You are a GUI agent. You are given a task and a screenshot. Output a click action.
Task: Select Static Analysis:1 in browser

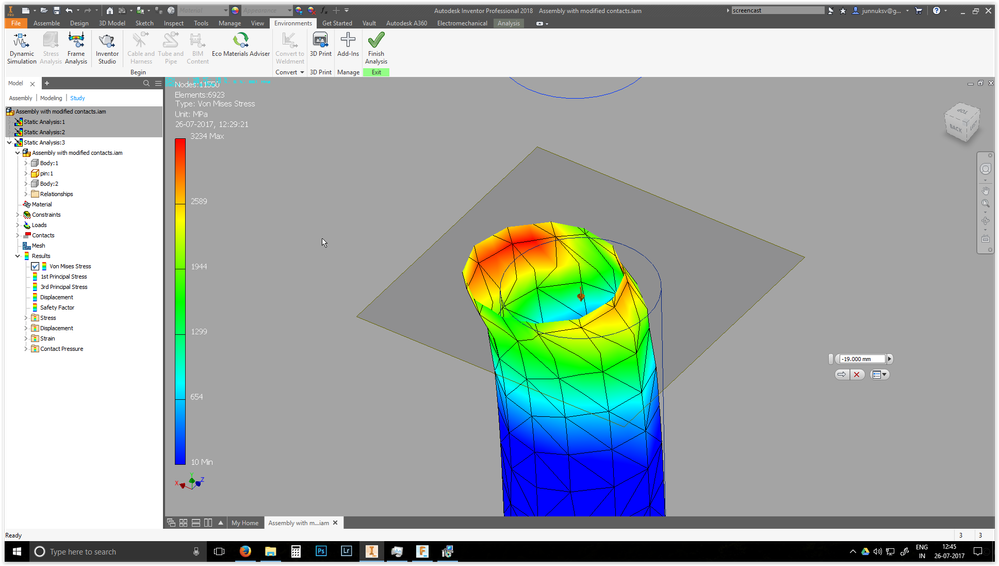pyautogui.click(x=40, y=122)
